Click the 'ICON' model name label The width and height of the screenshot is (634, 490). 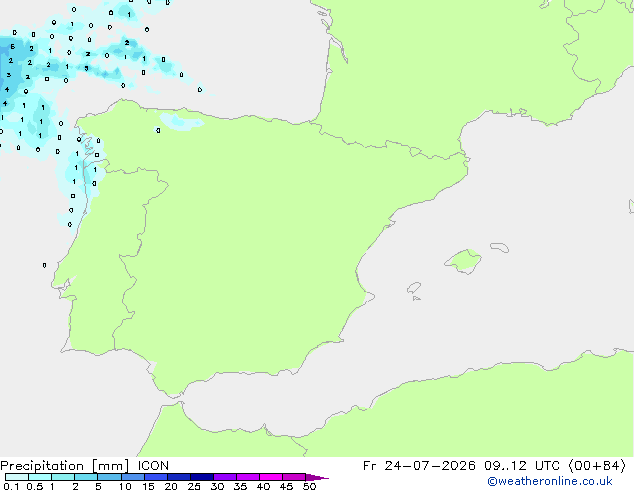point(153,466)
